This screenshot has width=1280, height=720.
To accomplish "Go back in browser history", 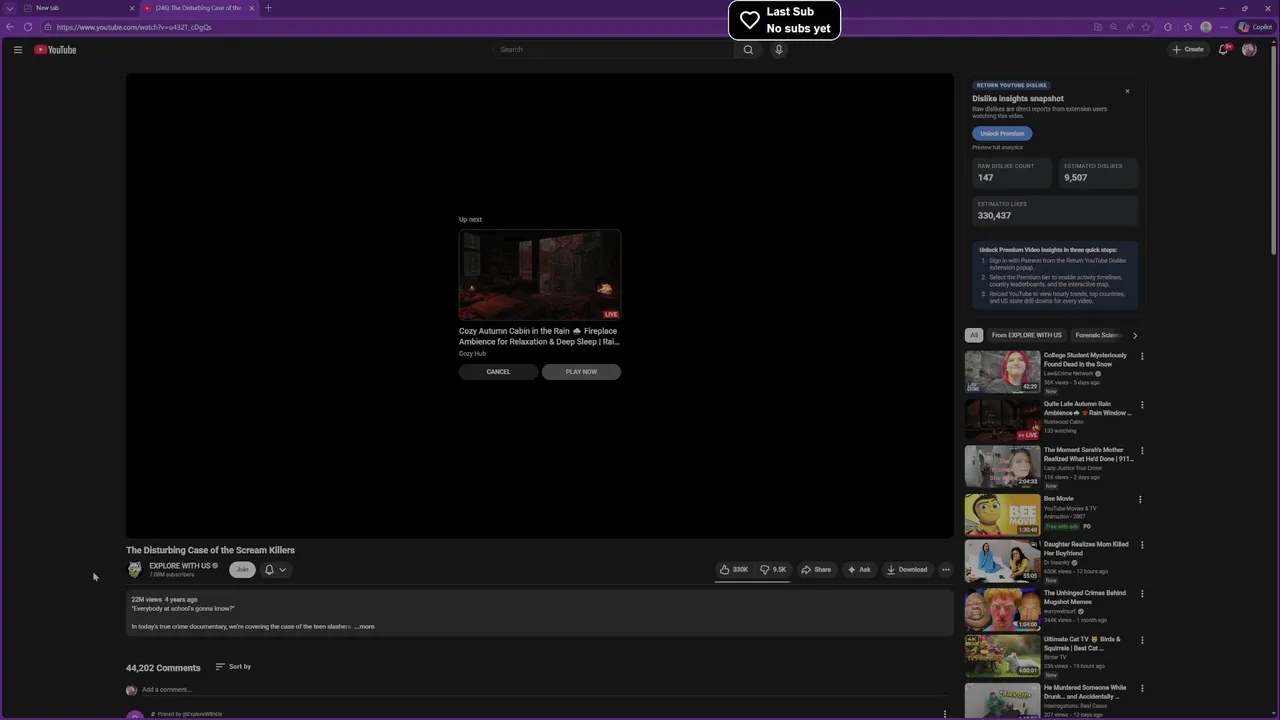I will click(10, 27).
